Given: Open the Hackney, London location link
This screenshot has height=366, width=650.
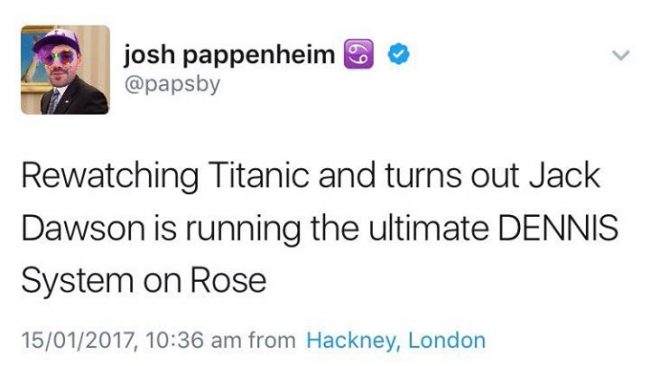Looking at the screenshot, I should click(x=396, y=340).
